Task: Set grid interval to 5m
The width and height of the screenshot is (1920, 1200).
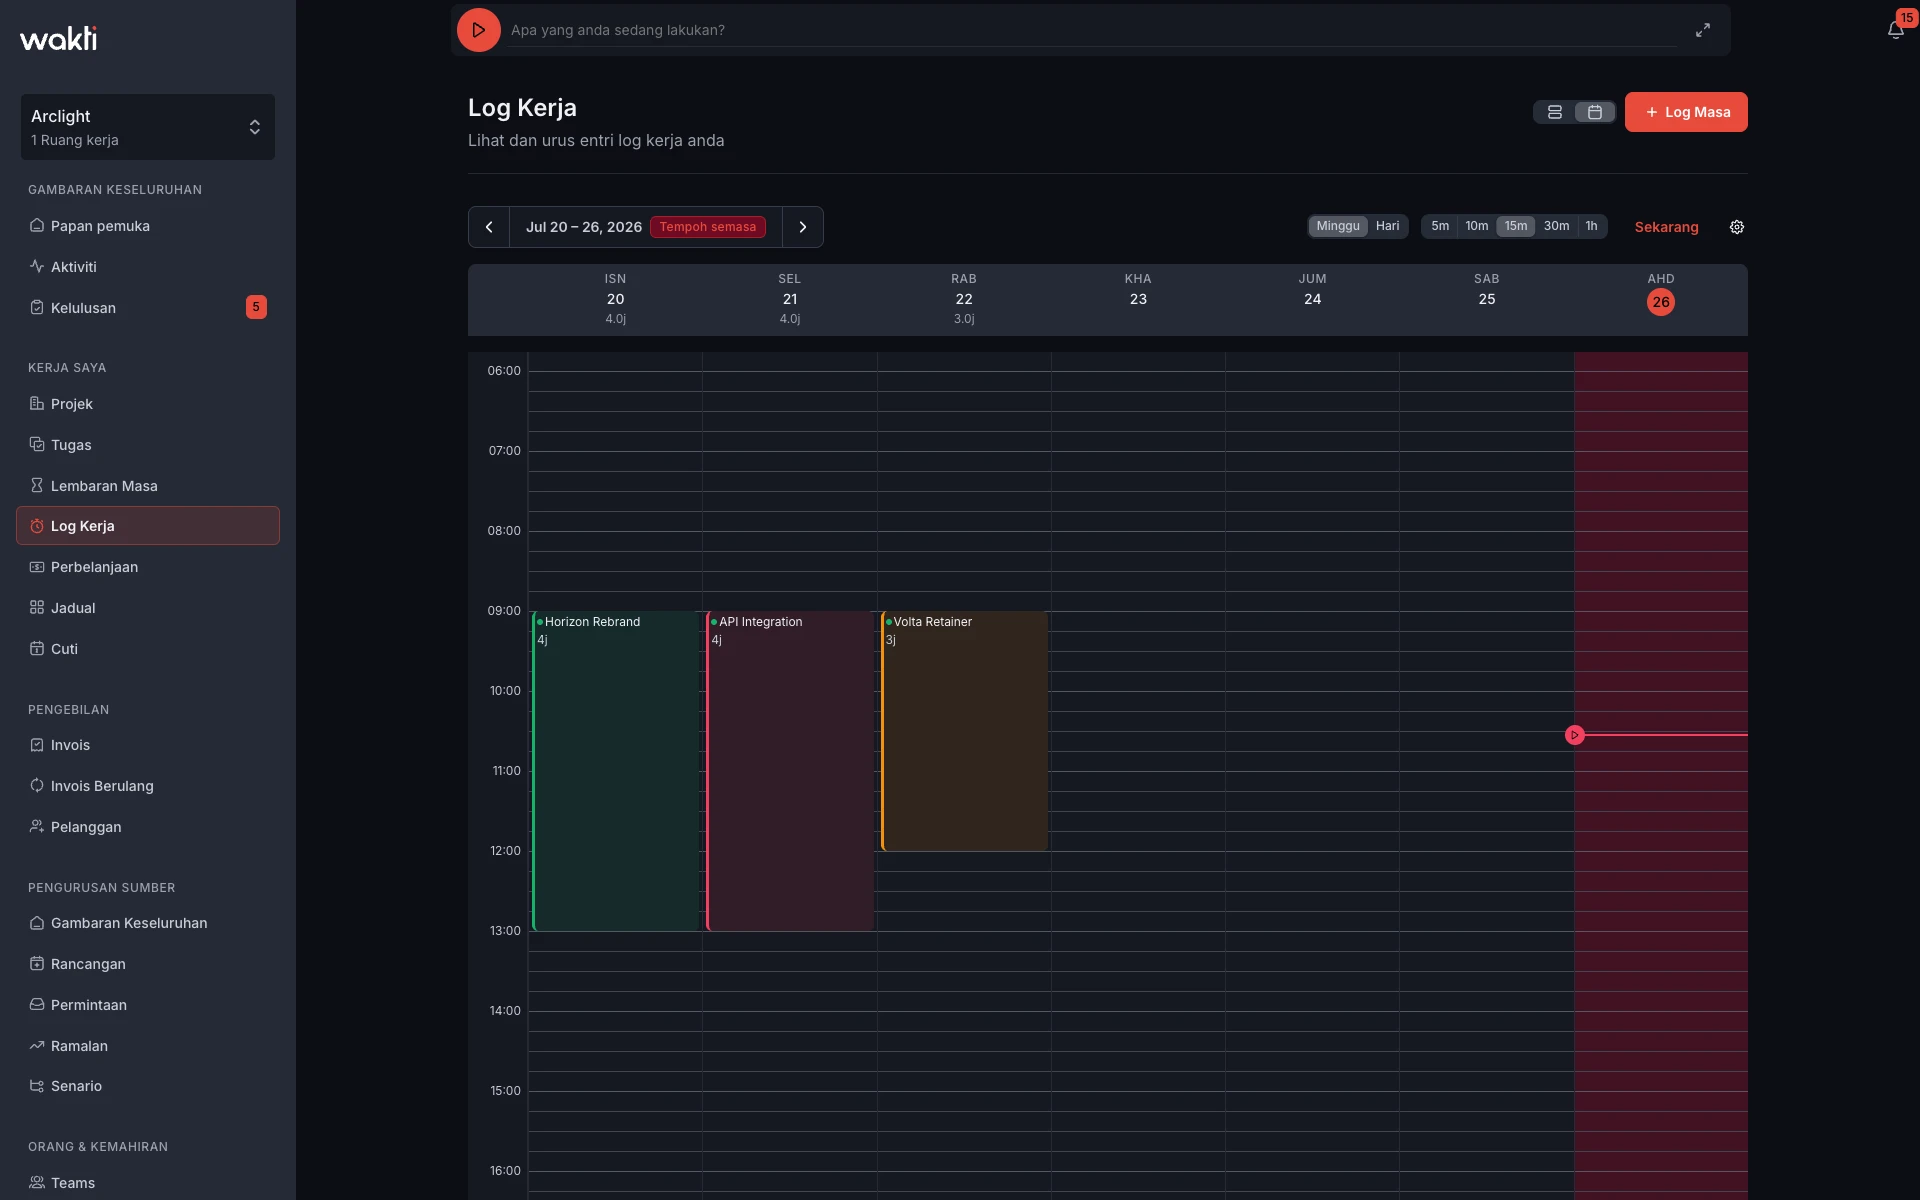Action: 1440,226
